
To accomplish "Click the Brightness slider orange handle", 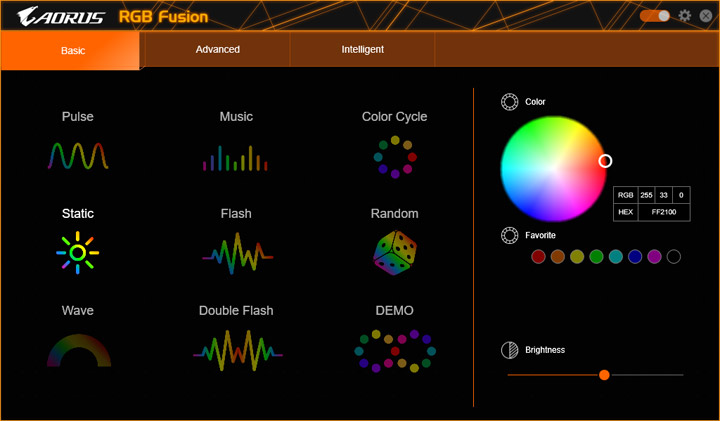I will coord(604,375).
